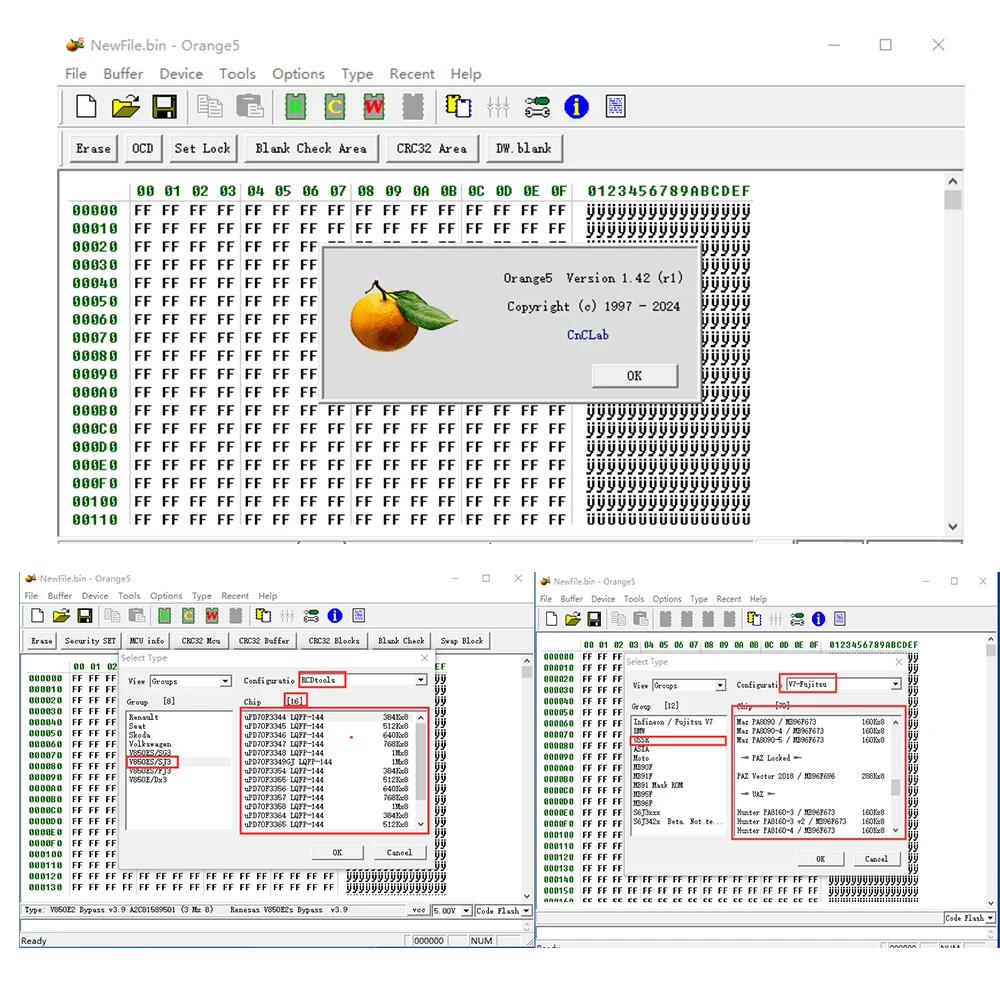Select PAZ Vector 2018 / MB96F696 chip
The height and width of the screenshot is (1000, 1000).
tap(811, 776)
